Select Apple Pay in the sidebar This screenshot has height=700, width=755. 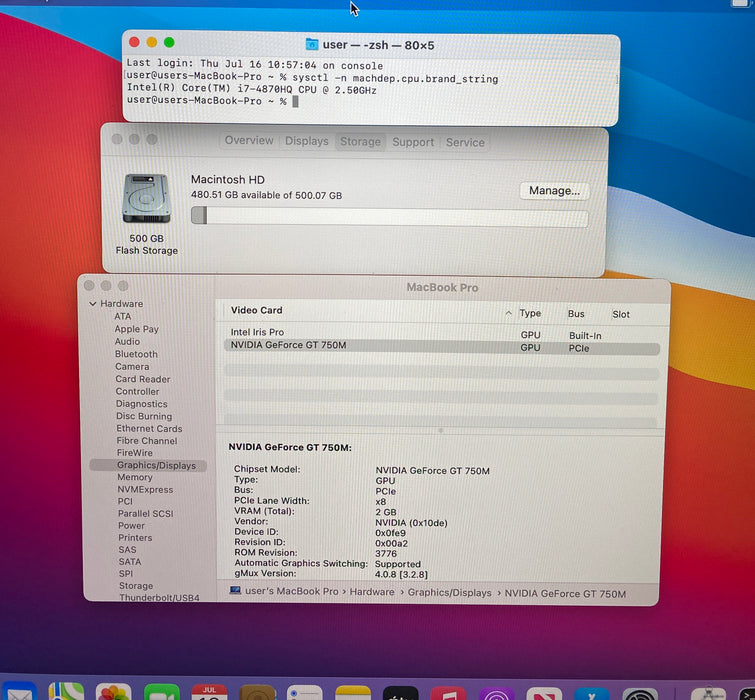pyautogui.click(x=136, y=329)
